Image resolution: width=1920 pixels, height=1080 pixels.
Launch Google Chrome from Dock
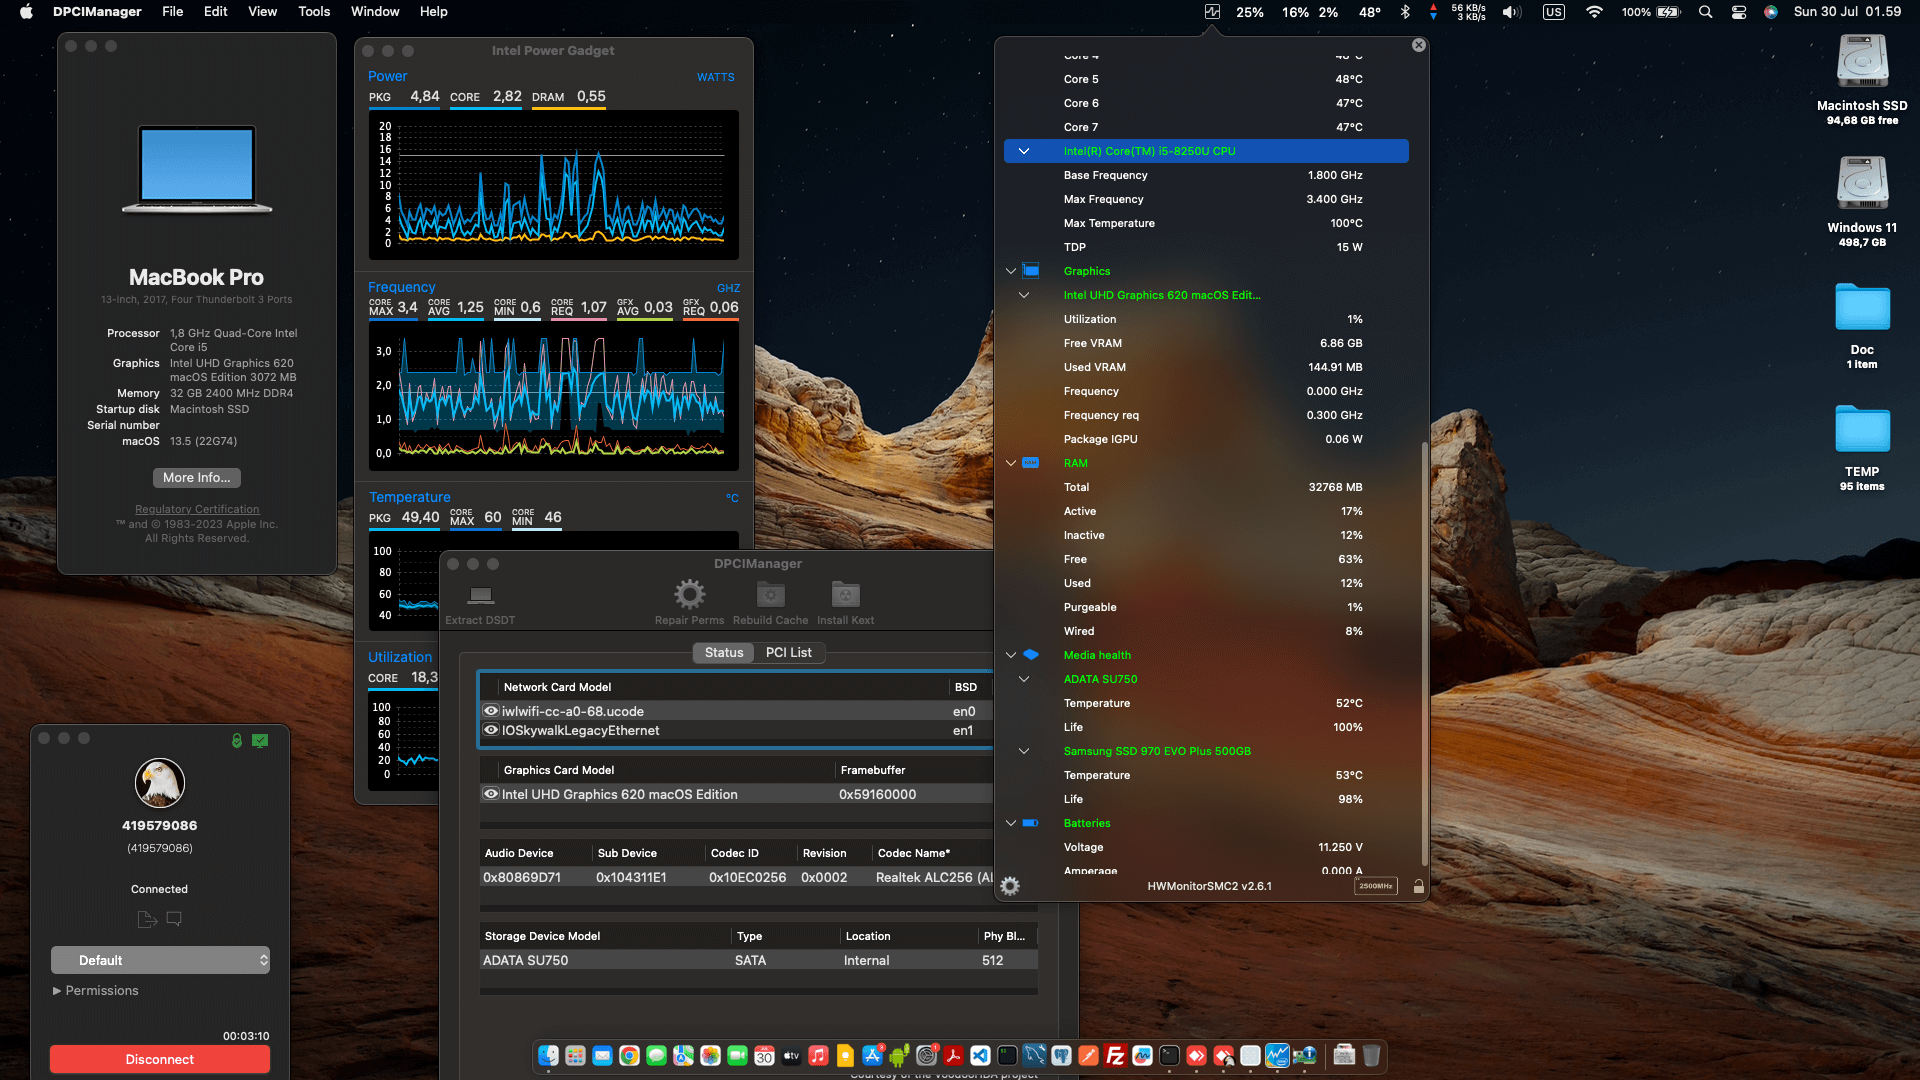pyautogui.click(x=629, y=1056)
